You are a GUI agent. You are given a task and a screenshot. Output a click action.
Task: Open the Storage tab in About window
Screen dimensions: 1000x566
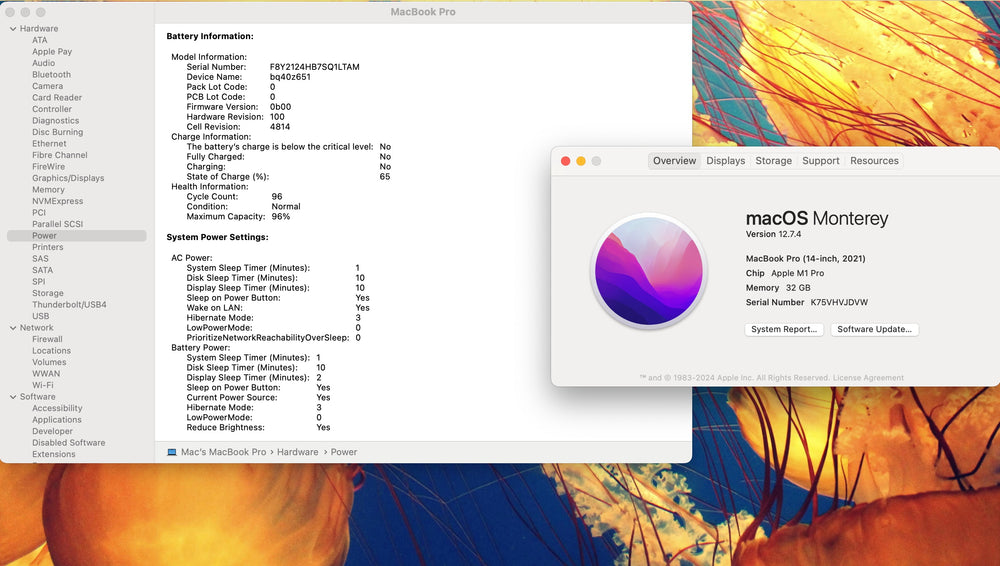(773, 161)
